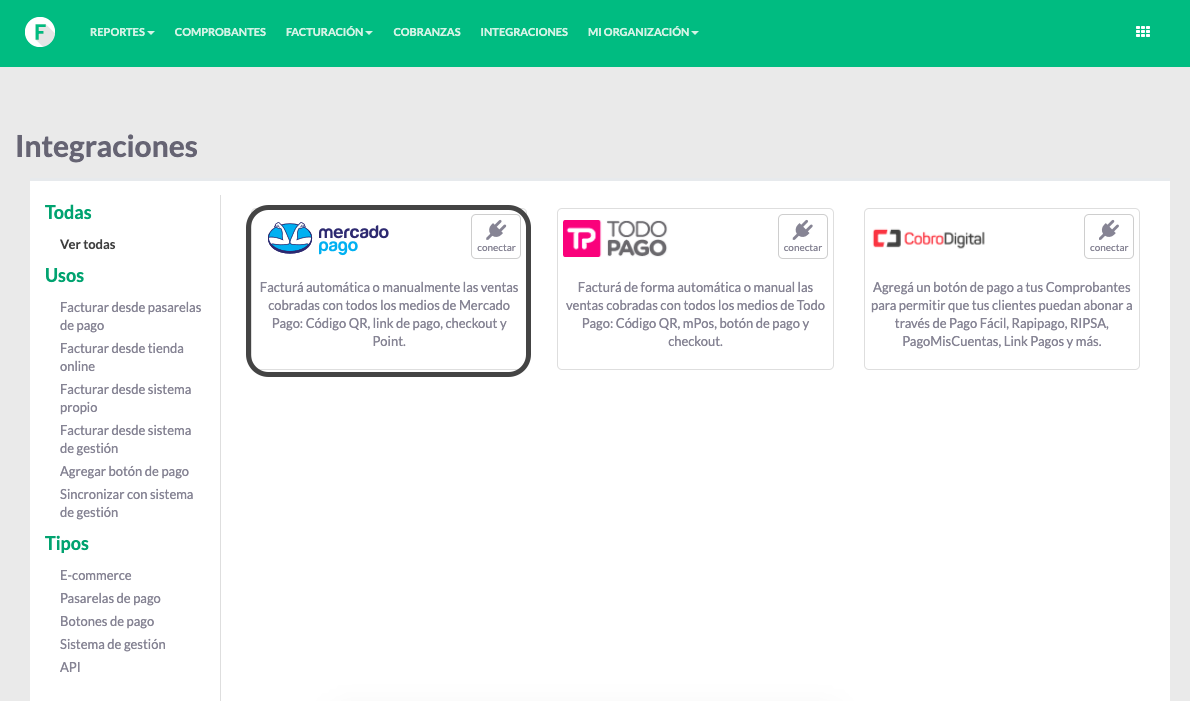Filter by API type

click(70, 667)
